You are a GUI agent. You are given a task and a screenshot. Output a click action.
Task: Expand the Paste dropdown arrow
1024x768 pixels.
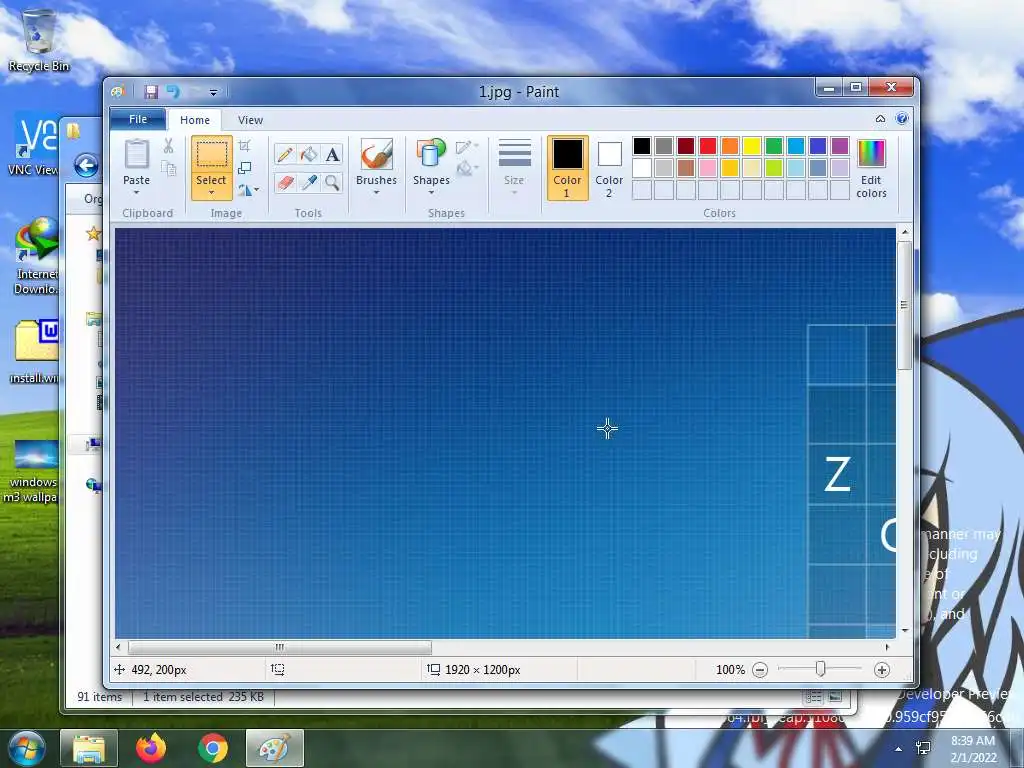click(136, 193)
